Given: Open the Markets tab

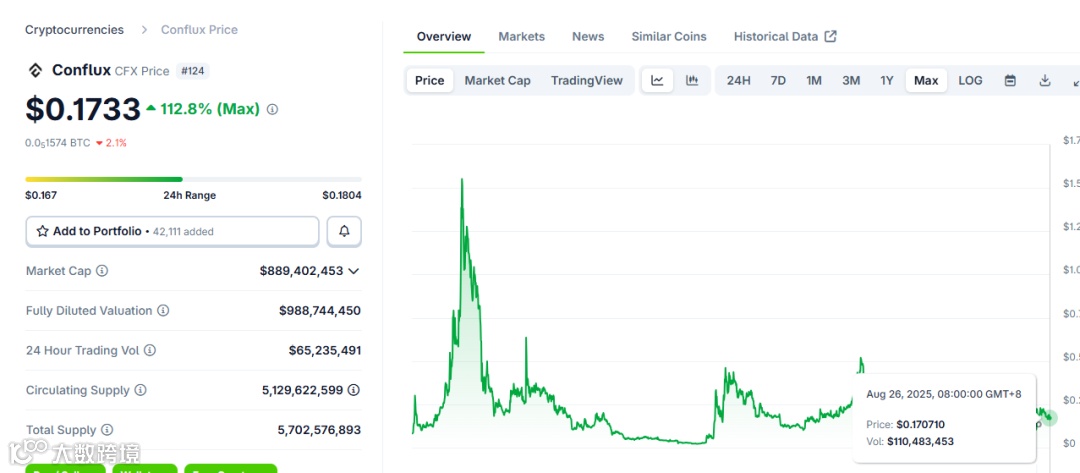Looking at the screenshot, I should [x=521, y=37].
